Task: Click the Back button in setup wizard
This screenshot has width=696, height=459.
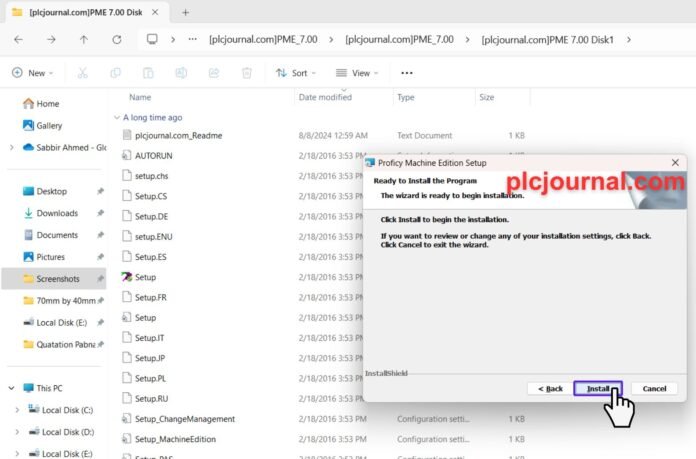Action: (x=550, y=388)
